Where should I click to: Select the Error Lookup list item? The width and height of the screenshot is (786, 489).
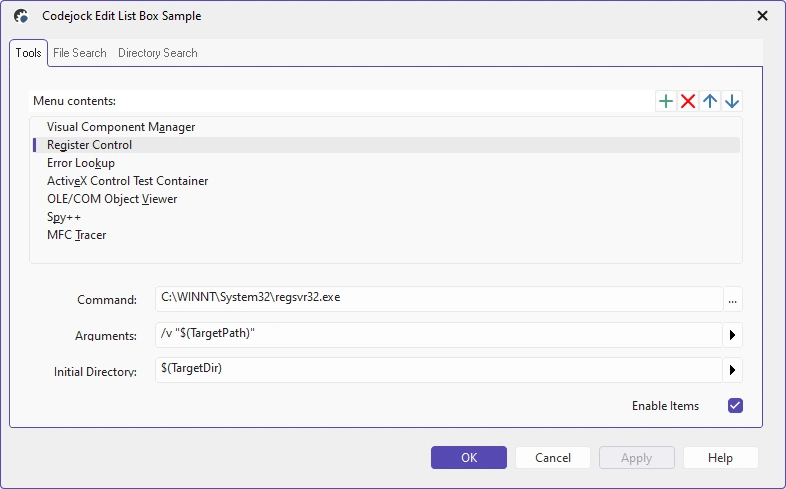click(x=386, y=163)
